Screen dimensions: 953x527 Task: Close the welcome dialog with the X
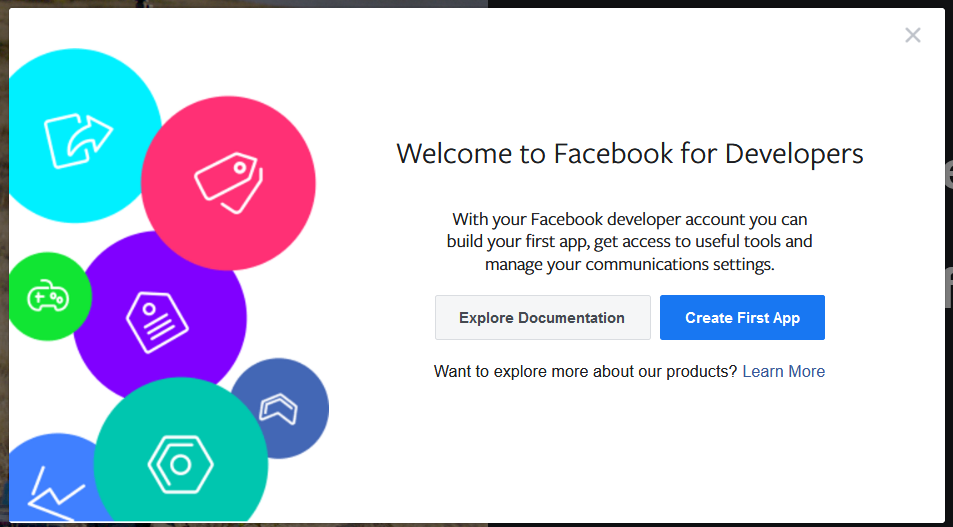[x=912, y=36]
